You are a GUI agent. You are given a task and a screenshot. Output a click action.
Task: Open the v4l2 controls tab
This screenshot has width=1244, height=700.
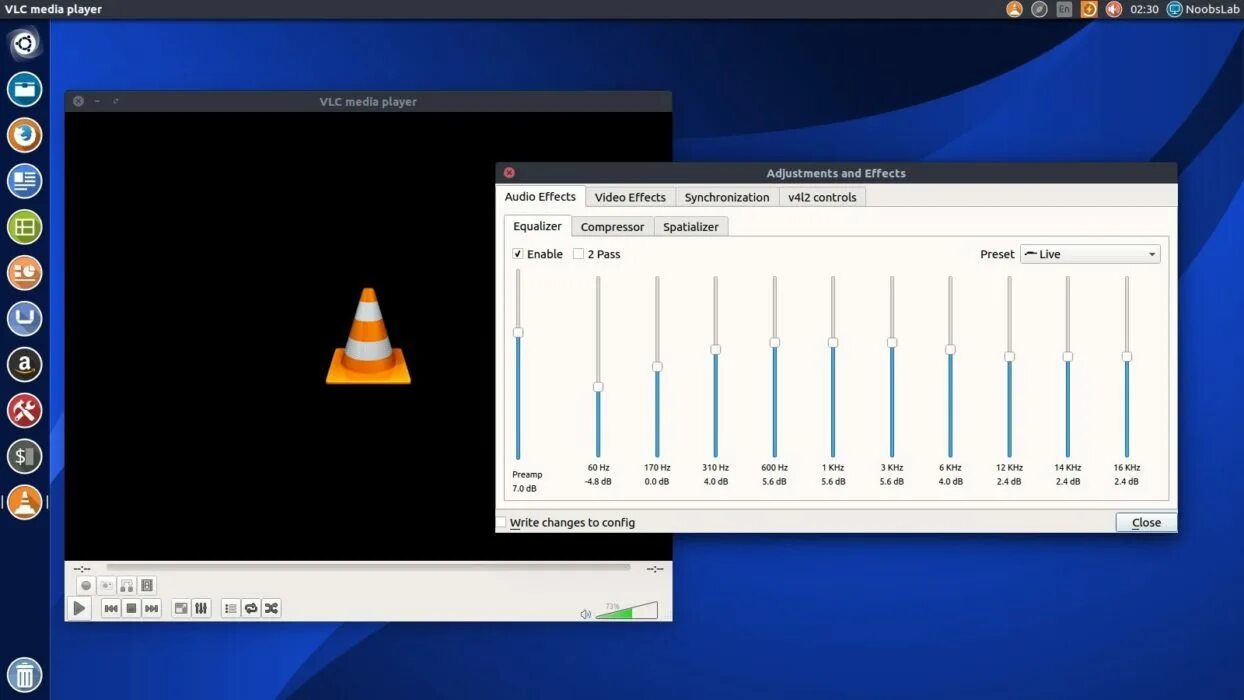tap(822, 197)
